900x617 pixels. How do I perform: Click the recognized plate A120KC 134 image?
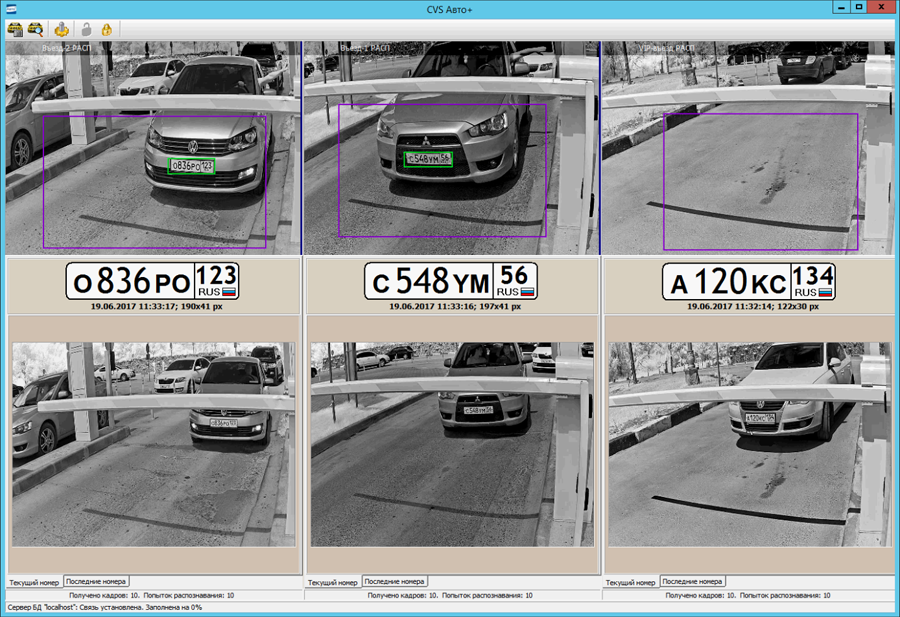[749, 281]
